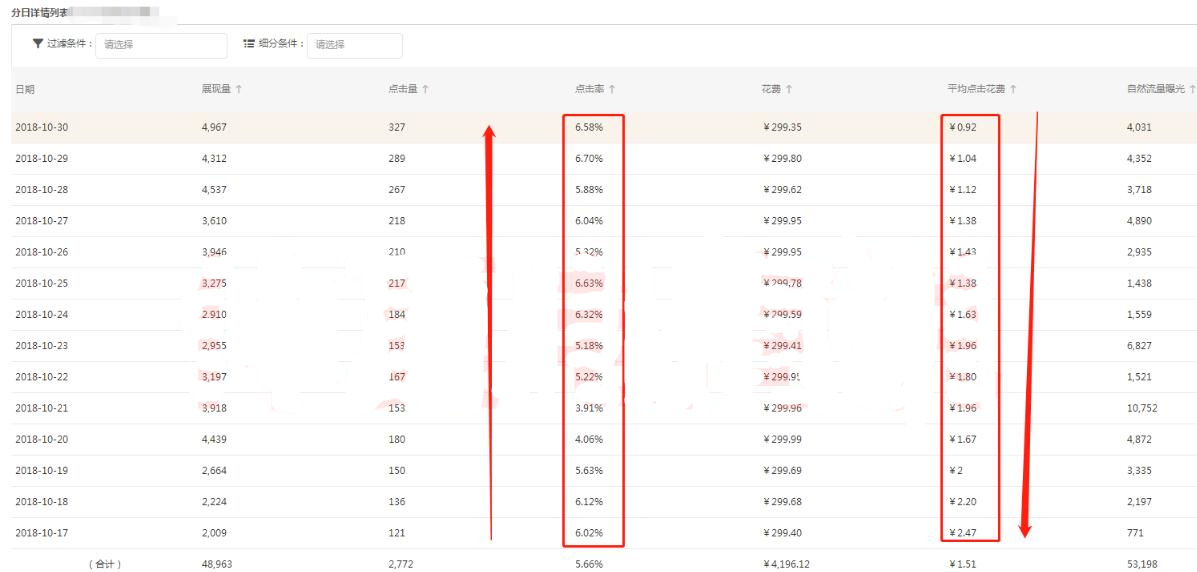Viewport: 1197px width, 572px height.
Task: Click average cost ¥0.92
Action: click(x=963, y=128)
